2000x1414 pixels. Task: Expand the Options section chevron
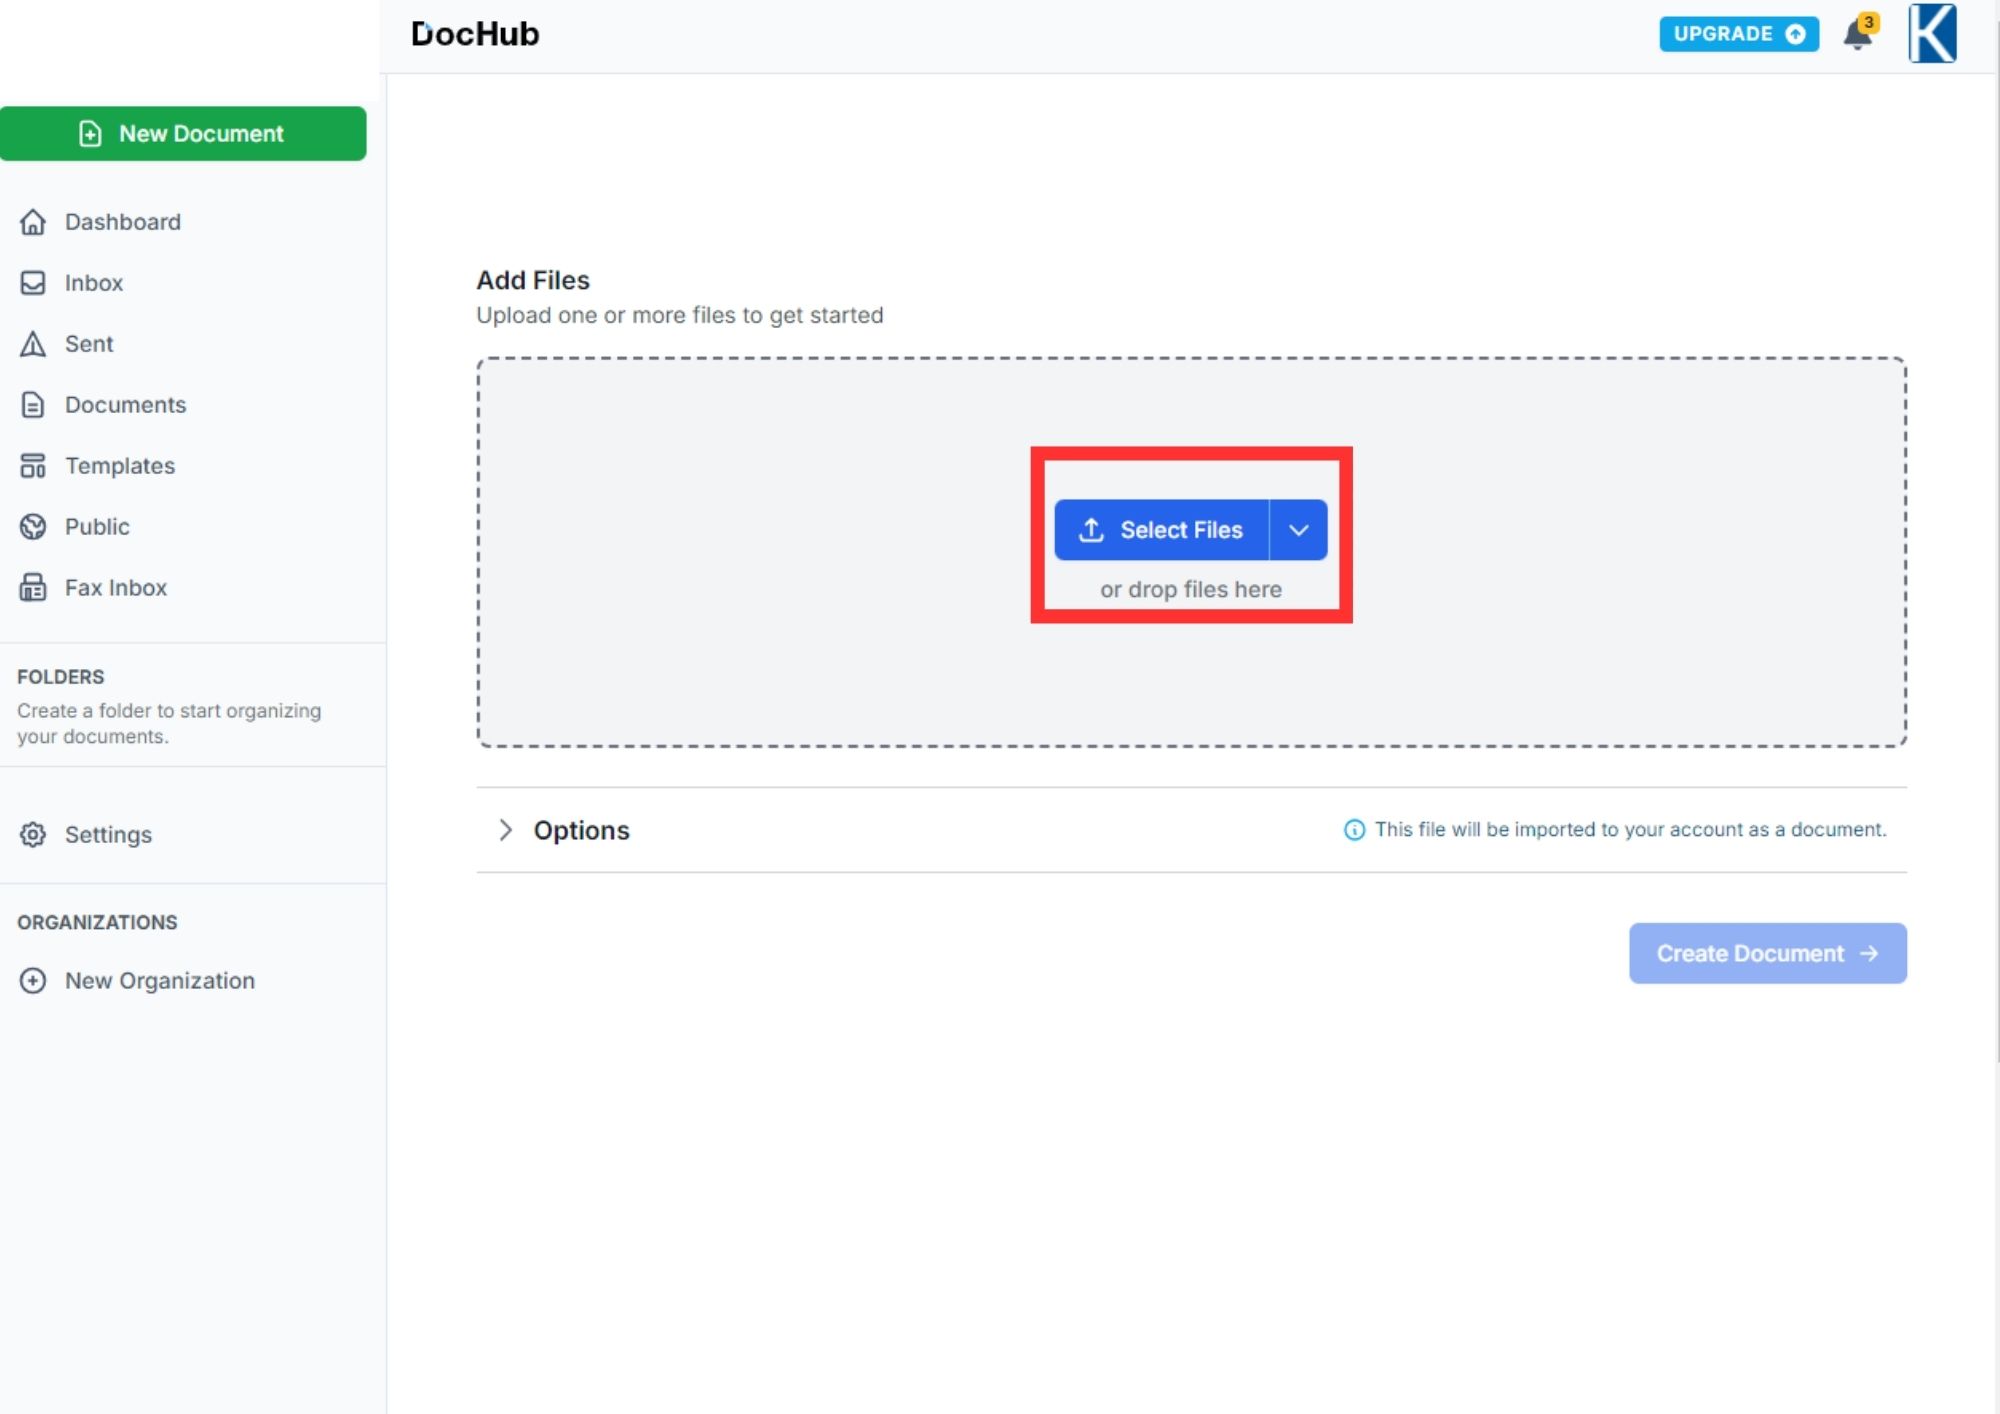tap(505, 830)
